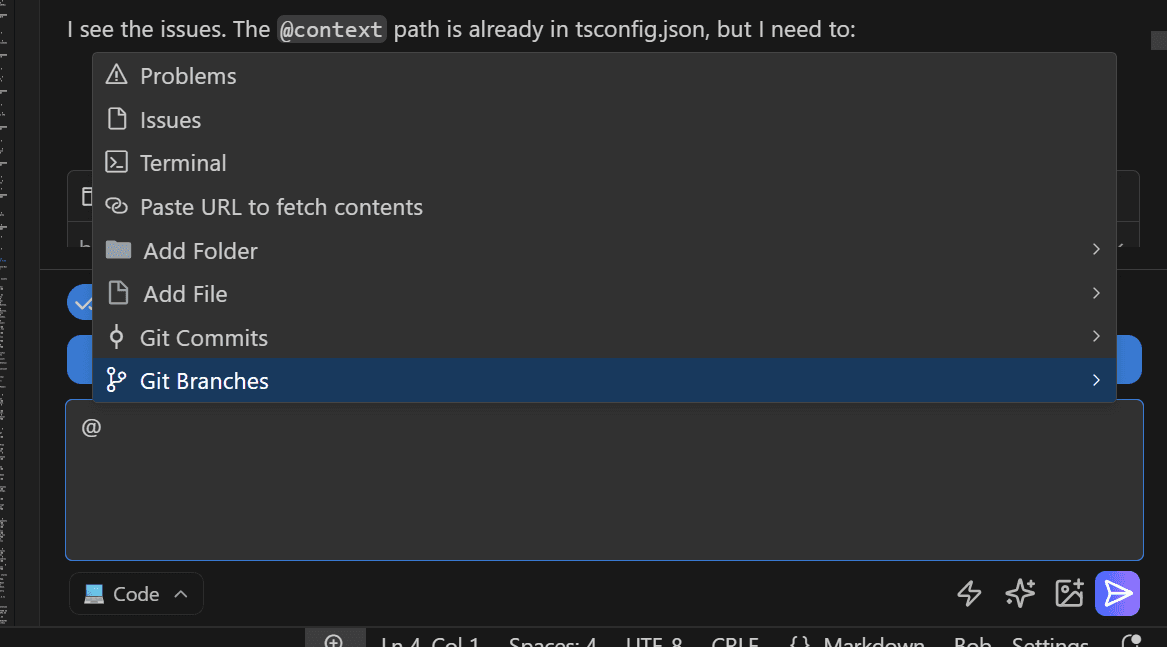Viewport: 1167px width, 647px height.
Task: Select the Problems warning triangle icon
Action: pyautogui.click(x=117, y=75)
